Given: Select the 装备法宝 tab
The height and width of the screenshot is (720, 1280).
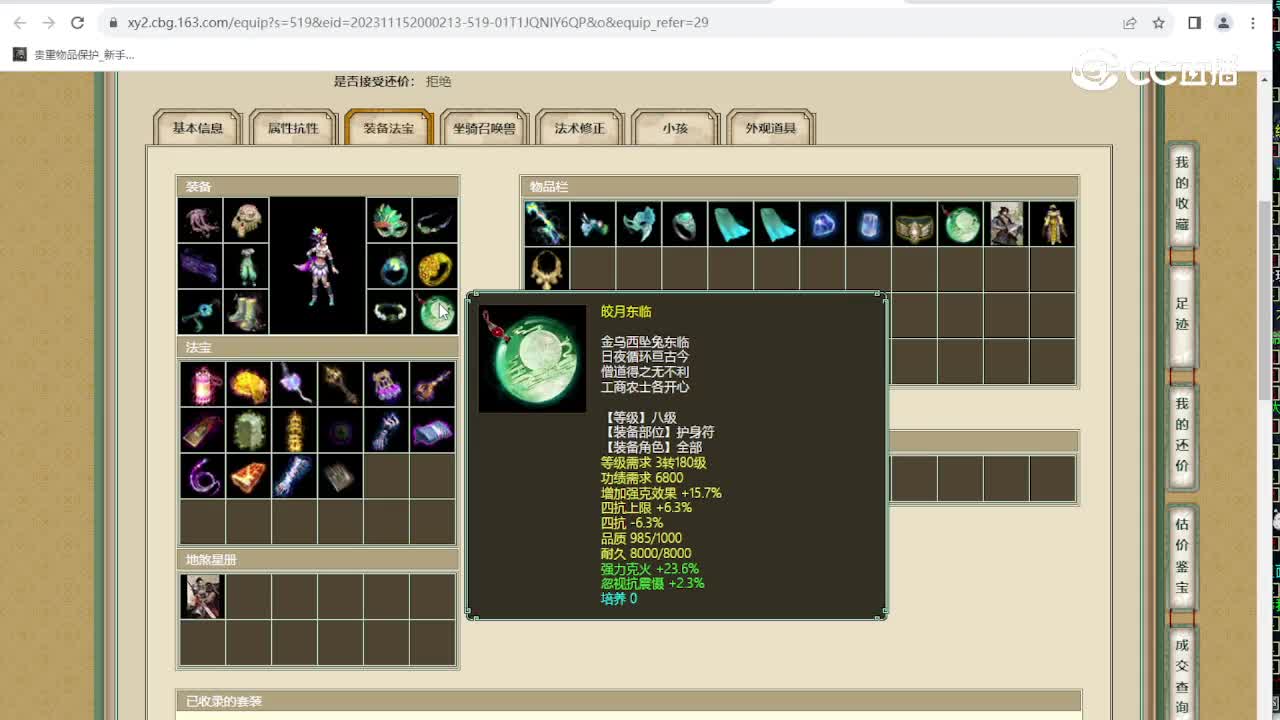Looking at the screenshot, I should tap(388, 128).
